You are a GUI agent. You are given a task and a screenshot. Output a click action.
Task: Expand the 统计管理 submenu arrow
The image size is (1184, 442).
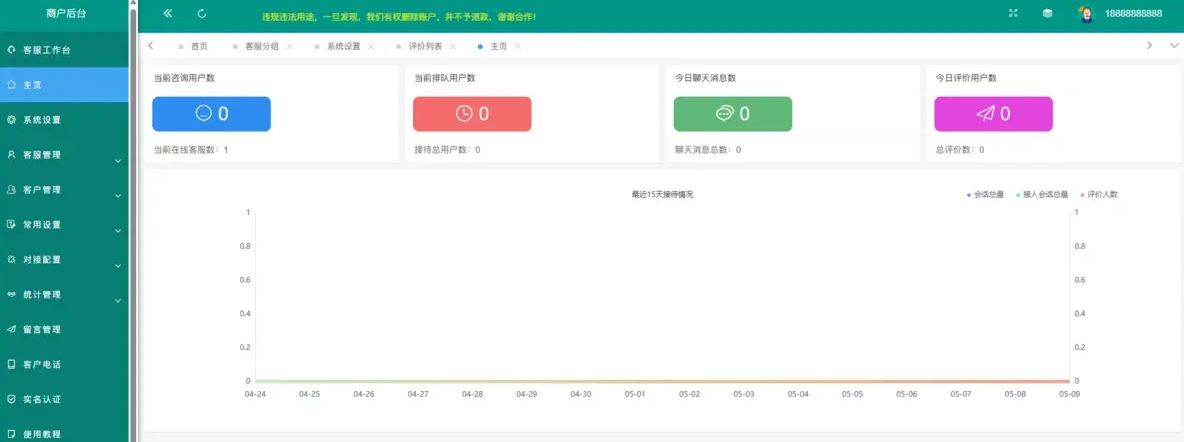(x=118, y=301)
